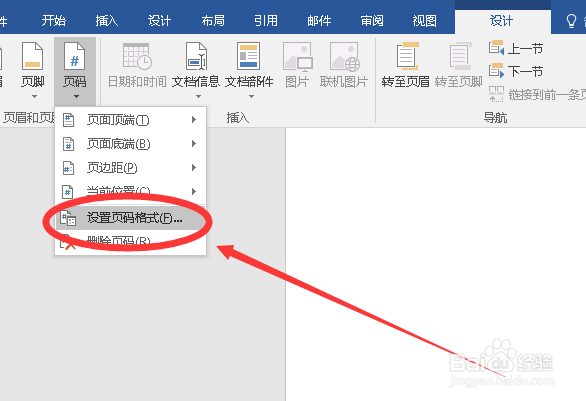Click 转至页眉 go to header
The width and height of the screenshot is (586, 401).
tap(406, 65)
